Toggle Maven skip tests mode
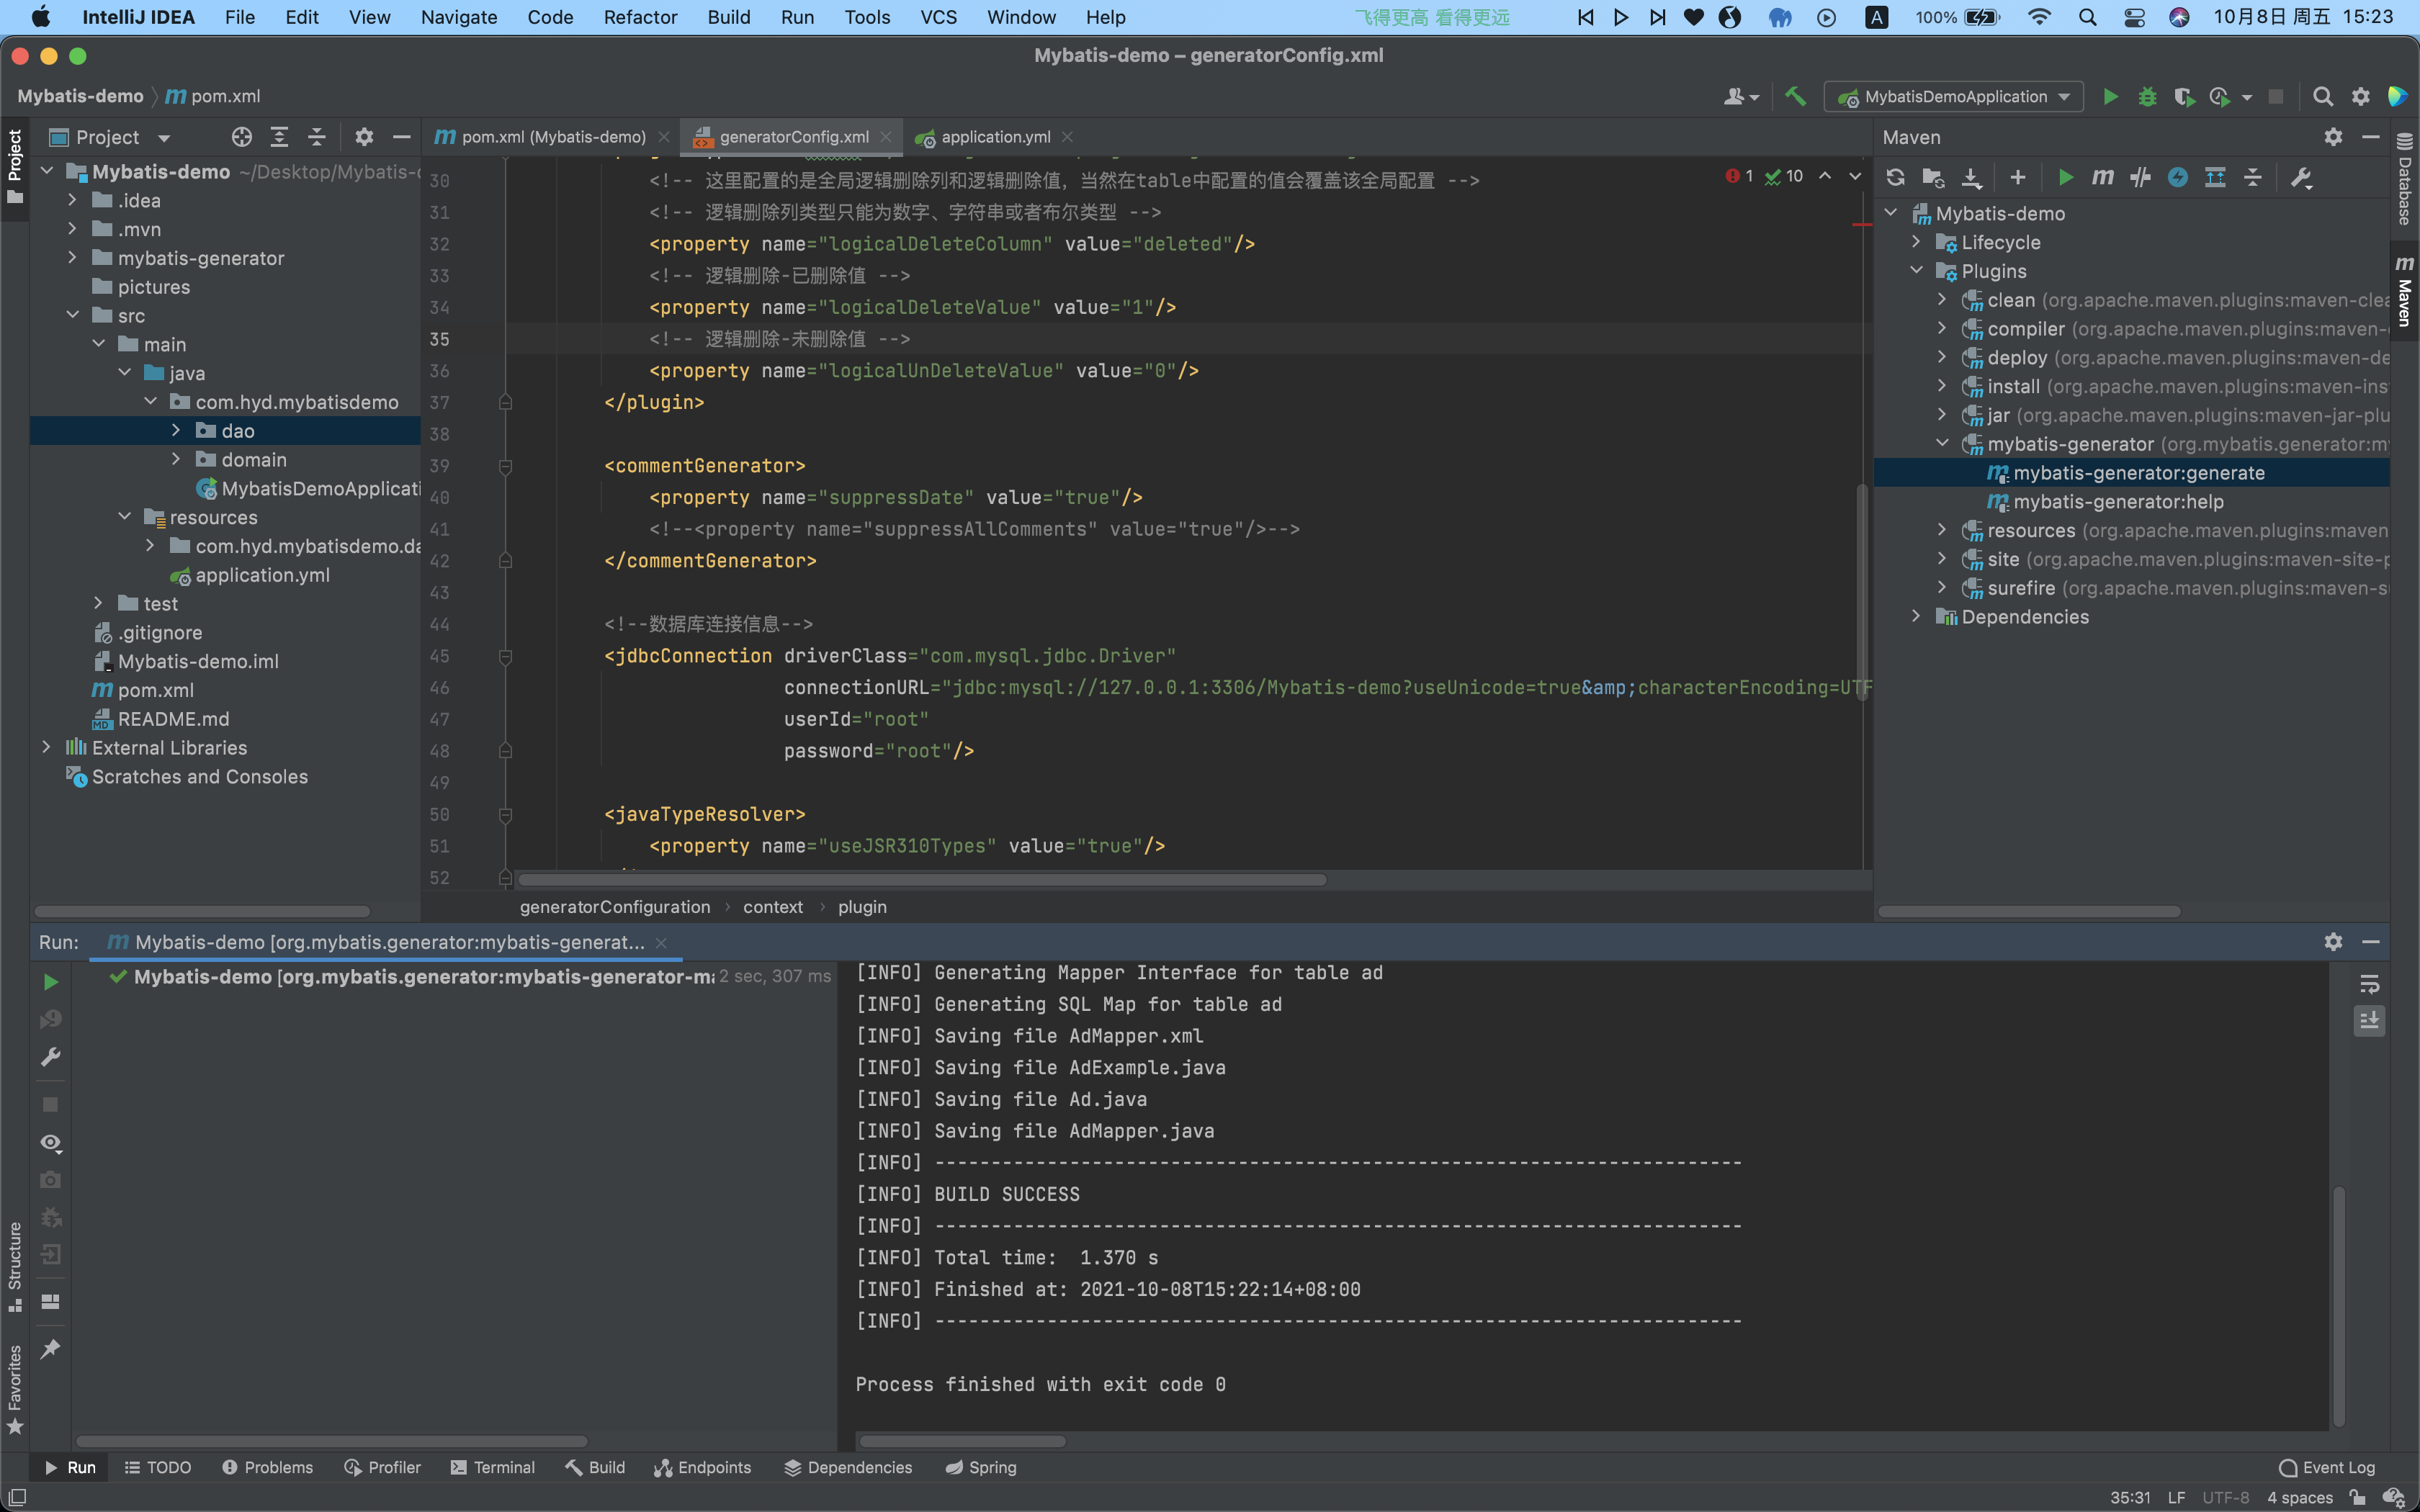The height and width of the screenshot is (1512, 2420). coord(2178,178)
